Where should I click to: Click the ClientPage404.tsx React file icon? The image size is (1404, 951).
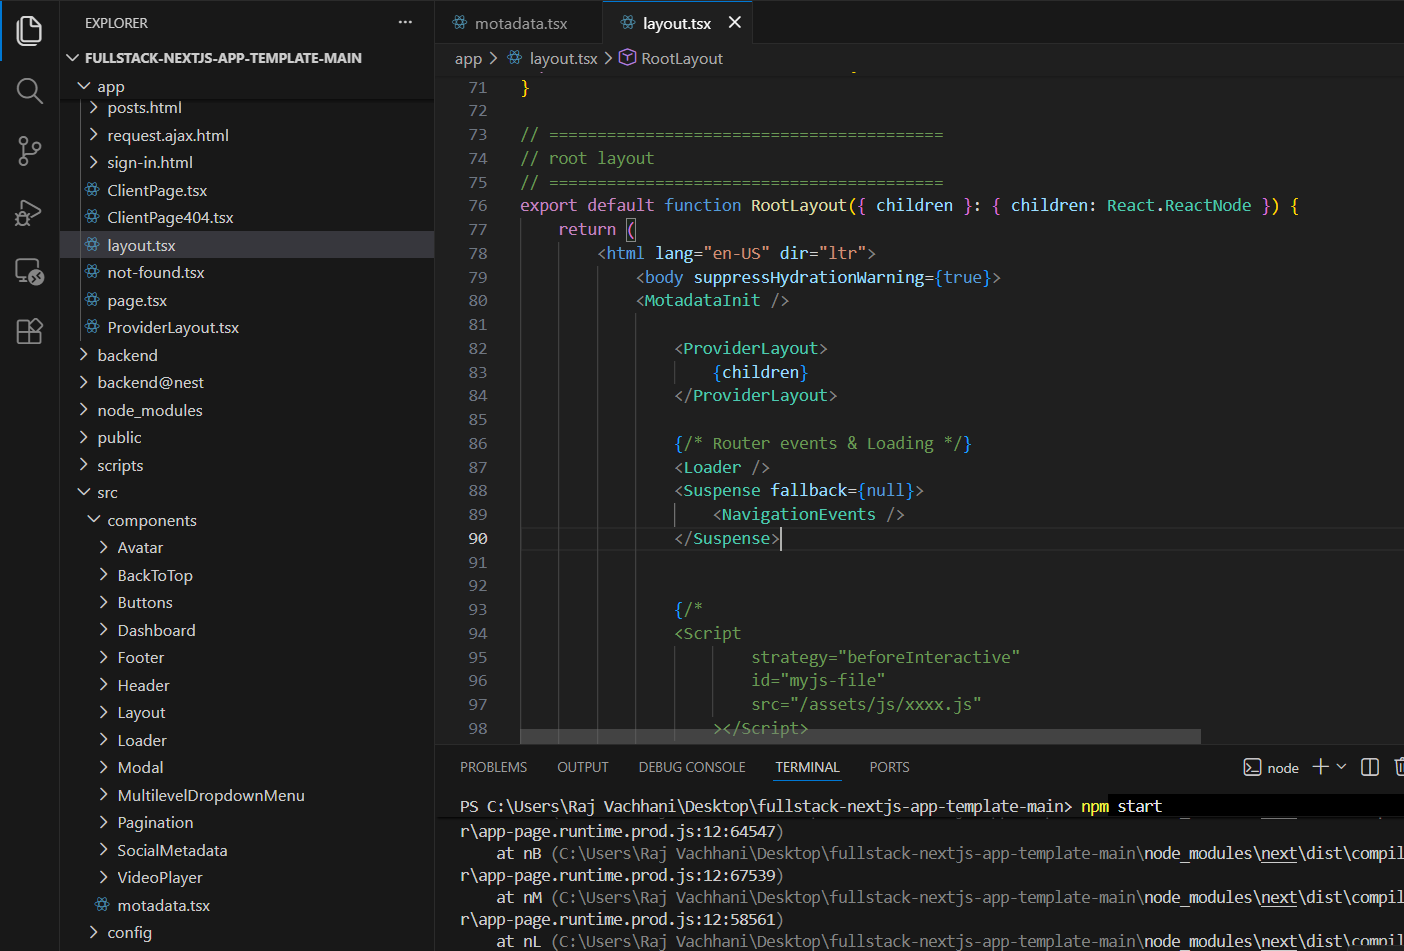click(x=92, y=217)
